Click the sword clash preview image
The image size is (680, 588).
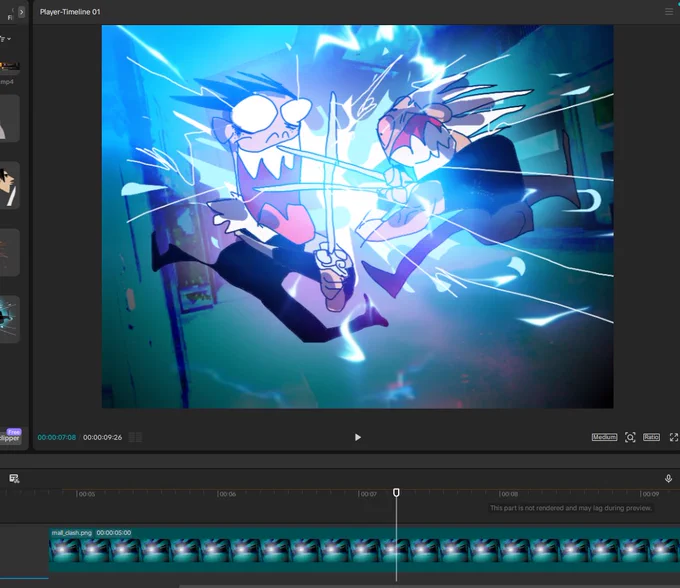pos(357,216)
